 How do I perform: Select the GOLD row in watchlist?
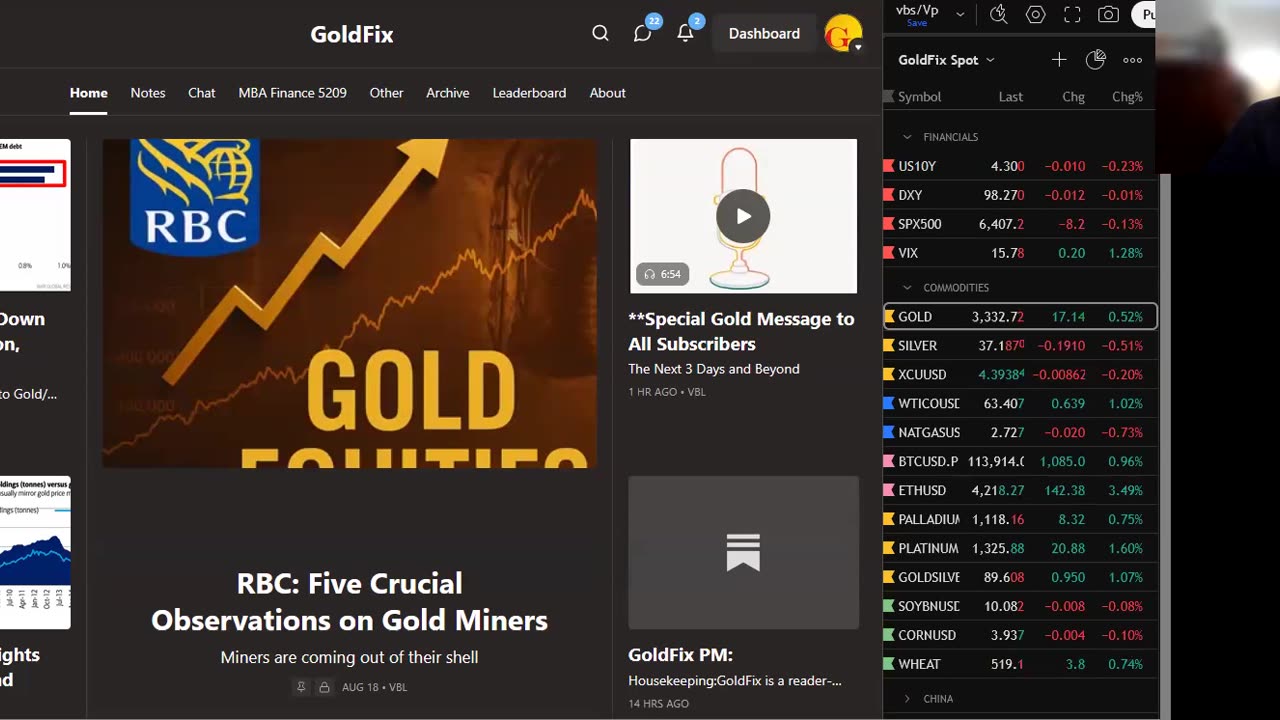pyautogui.click(x=1020, y=317)
